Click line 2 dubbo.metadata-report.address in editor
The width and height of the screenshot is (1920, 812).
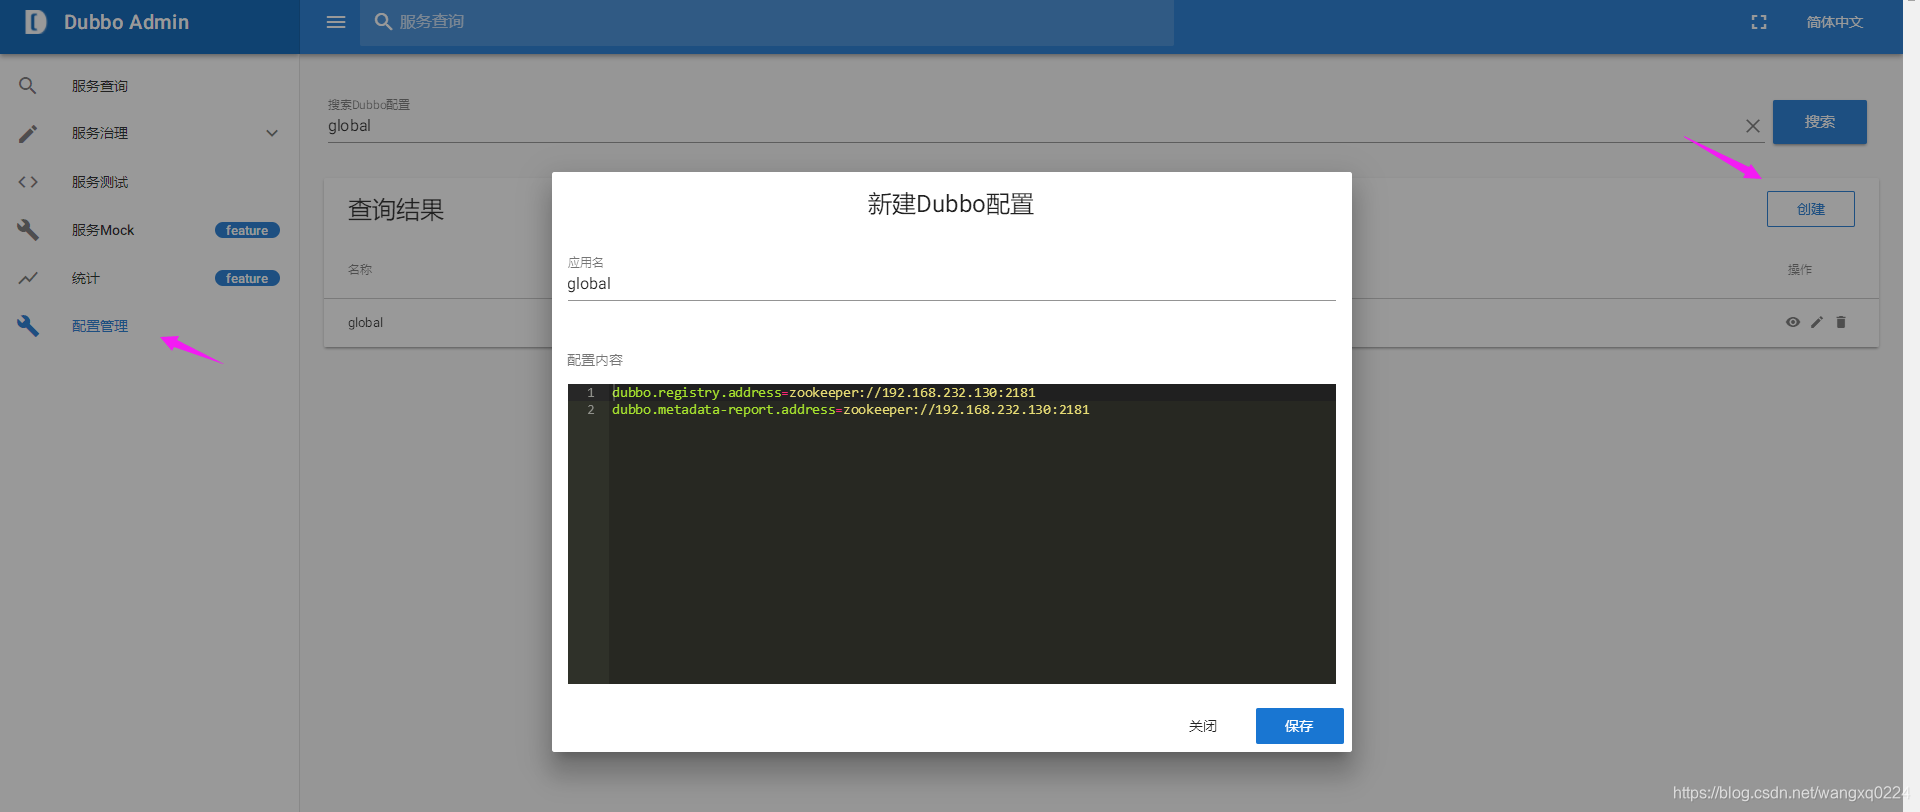pyautogui.click(x=850, y=410)
